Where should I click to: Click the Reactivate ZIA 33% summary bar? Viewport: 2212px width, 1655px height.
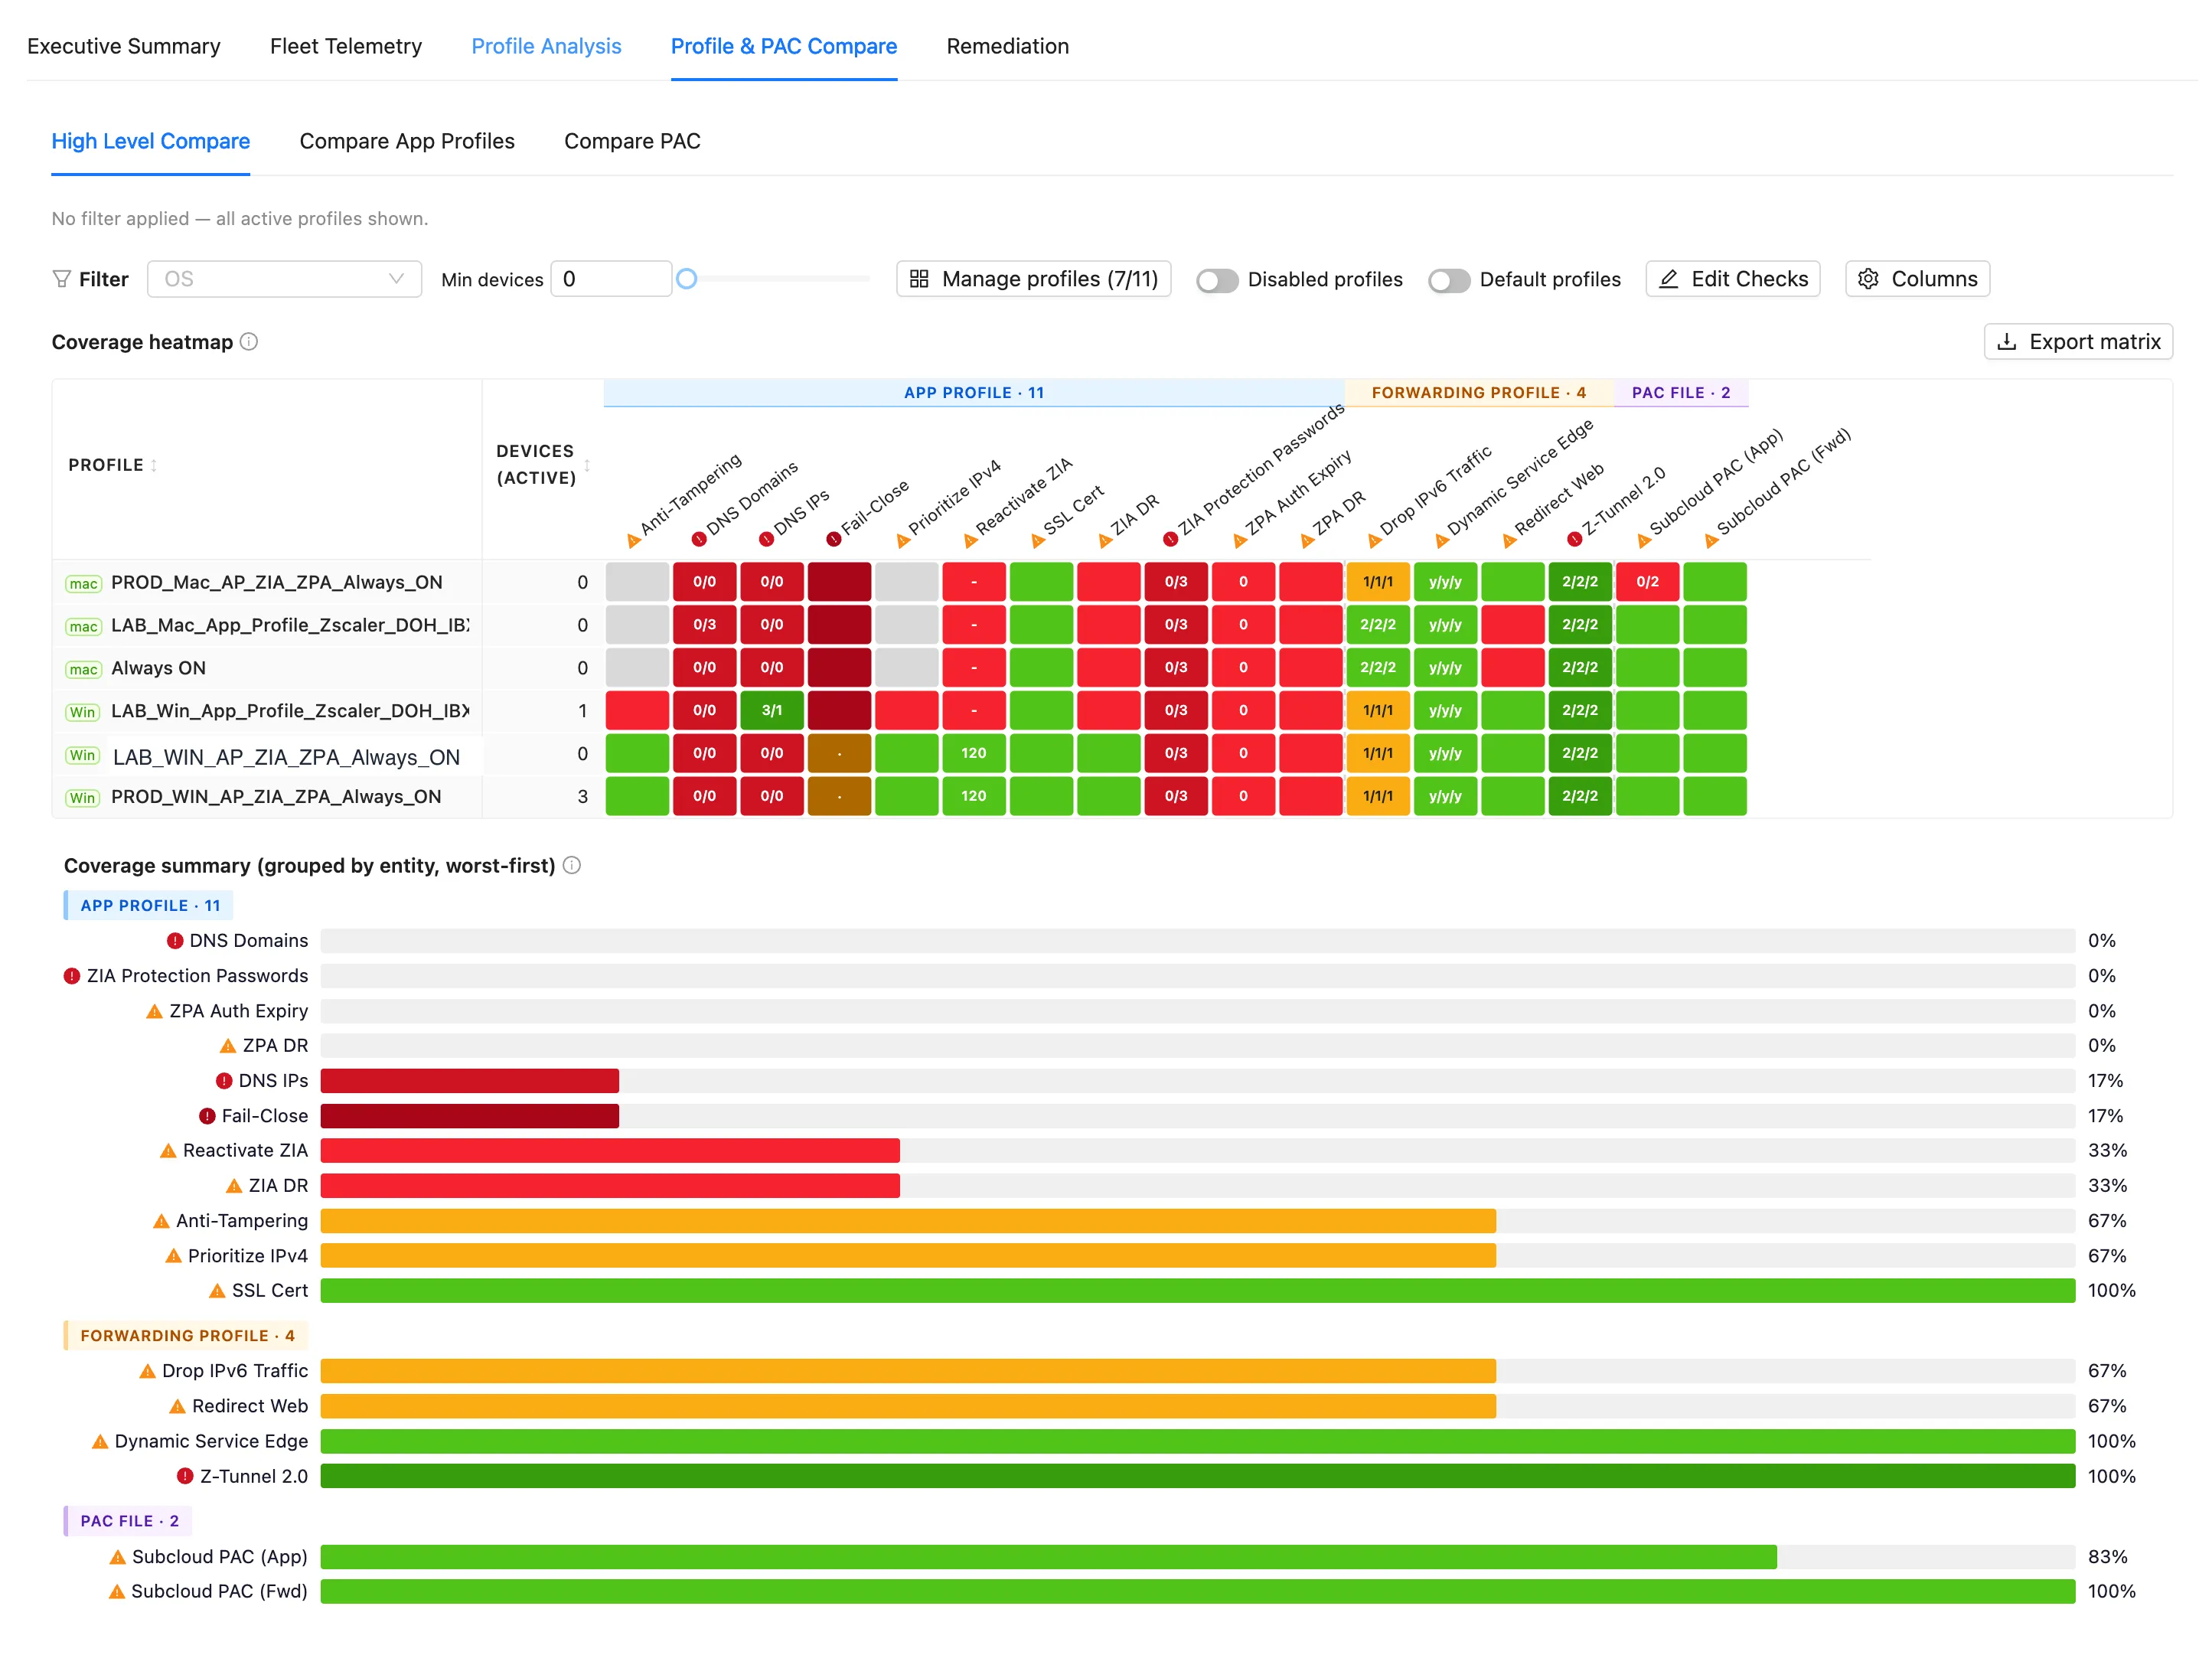point(610,1151)
